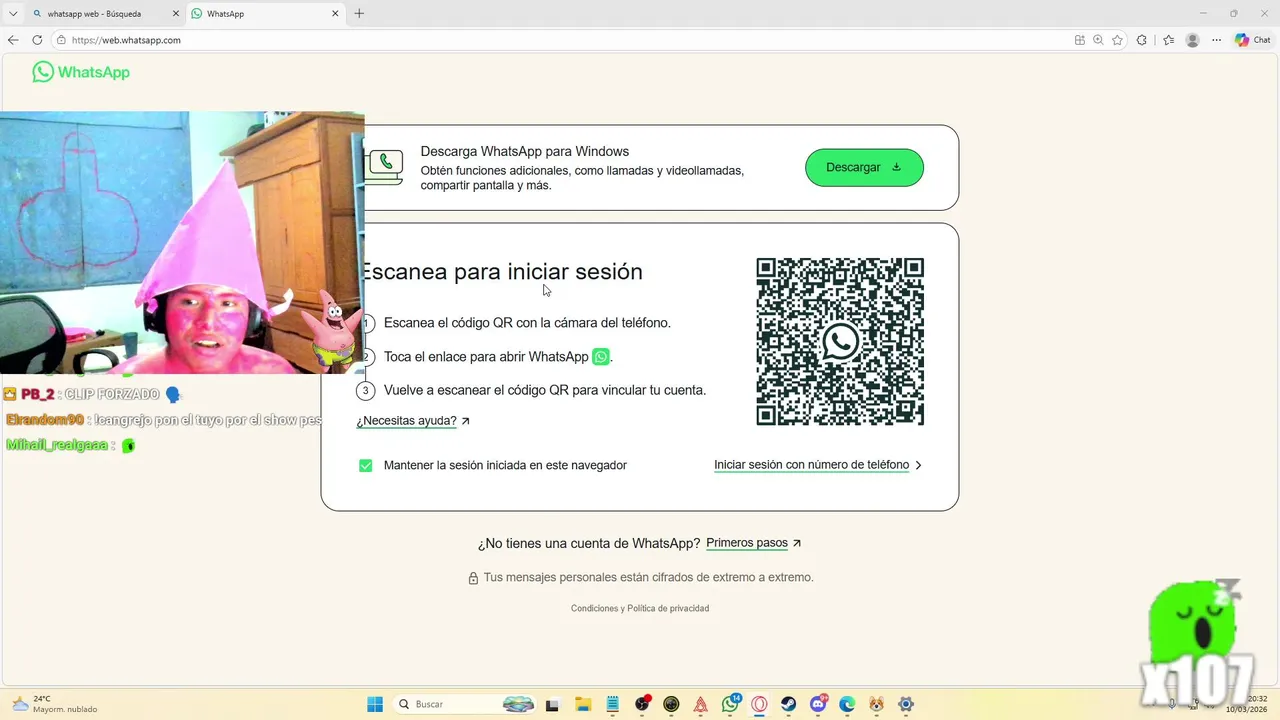The width and height of the screenshot is (1280, 720).
Task: Select the WhatsApp browser tab
Action: [x=265, y=14]
